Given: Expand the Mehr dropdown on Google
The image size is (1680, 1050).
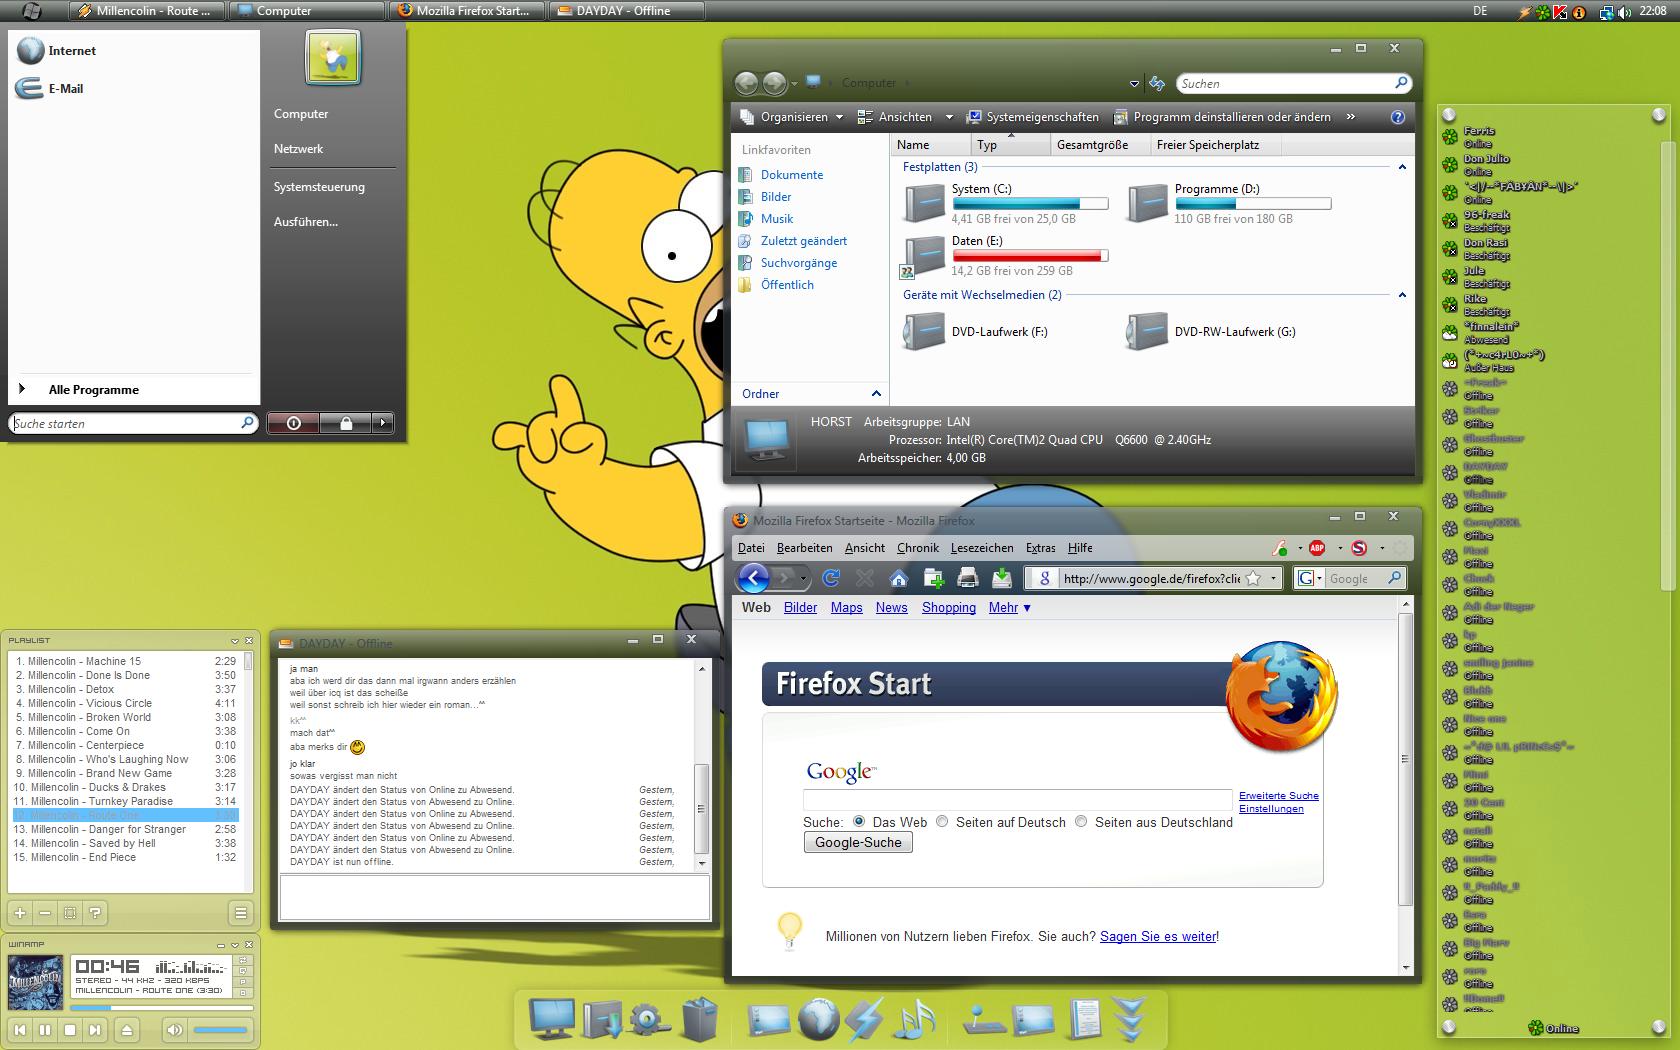Looking at the screenshot, I should click(x=1009, y=607).
